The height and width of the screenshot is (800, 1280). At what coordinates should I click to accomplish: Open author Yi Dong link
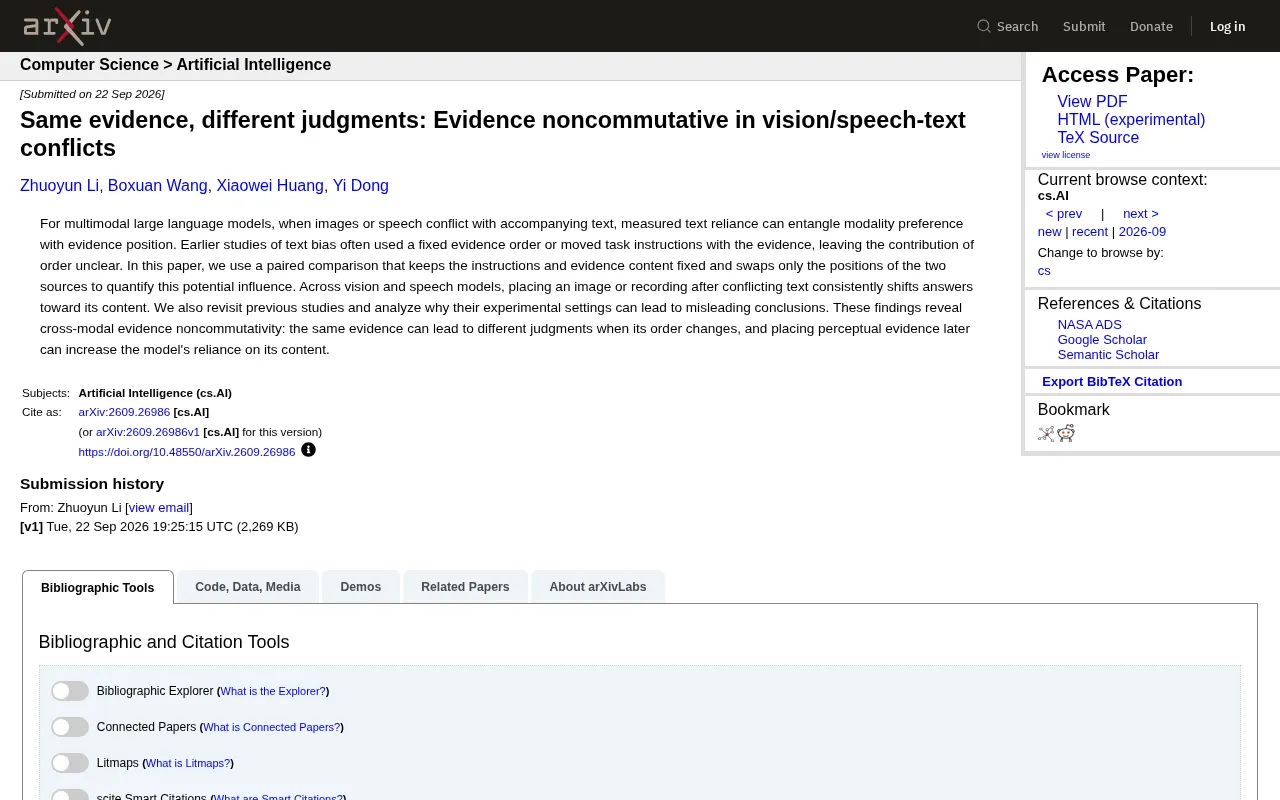point(361,186)
